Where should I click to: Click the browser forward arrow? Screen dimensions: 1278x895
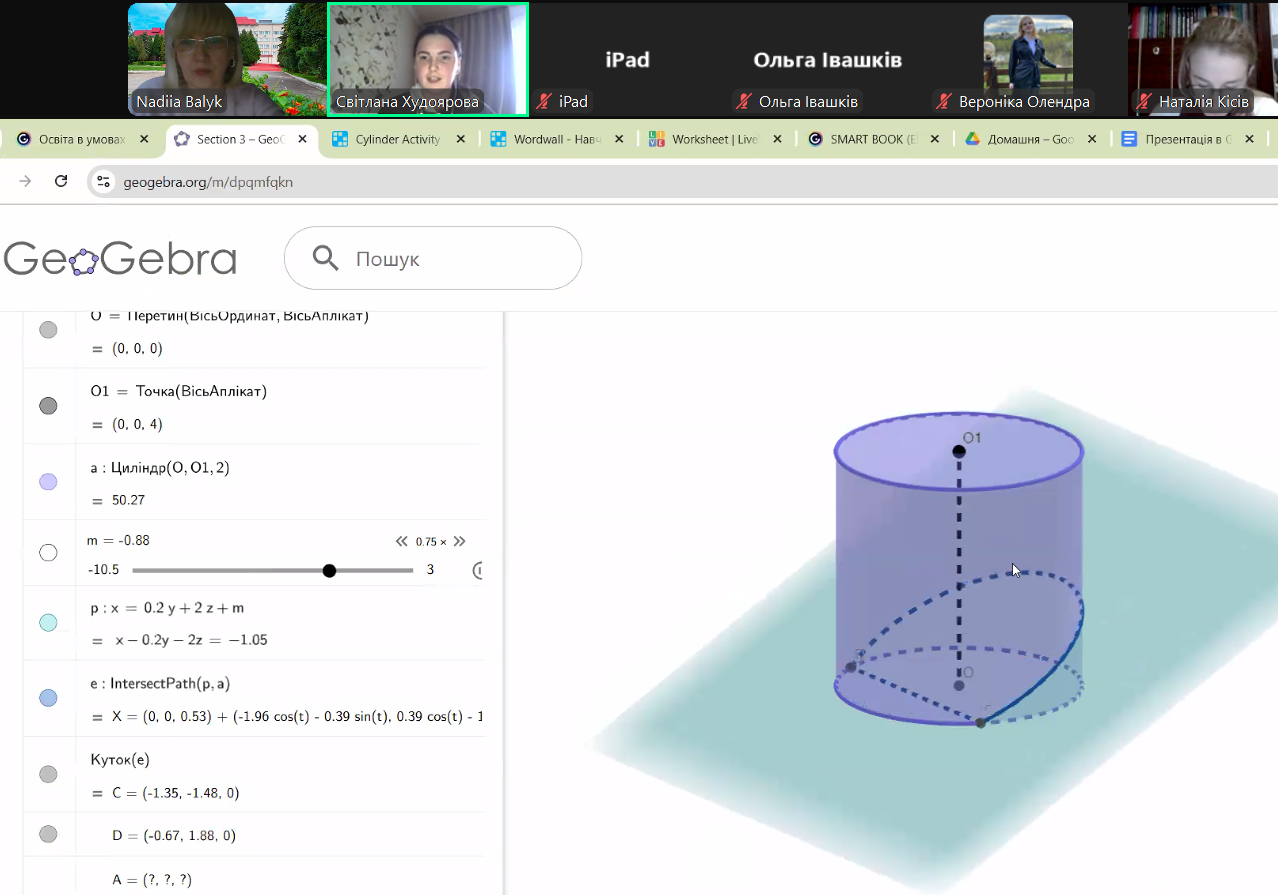pos(25,181)
